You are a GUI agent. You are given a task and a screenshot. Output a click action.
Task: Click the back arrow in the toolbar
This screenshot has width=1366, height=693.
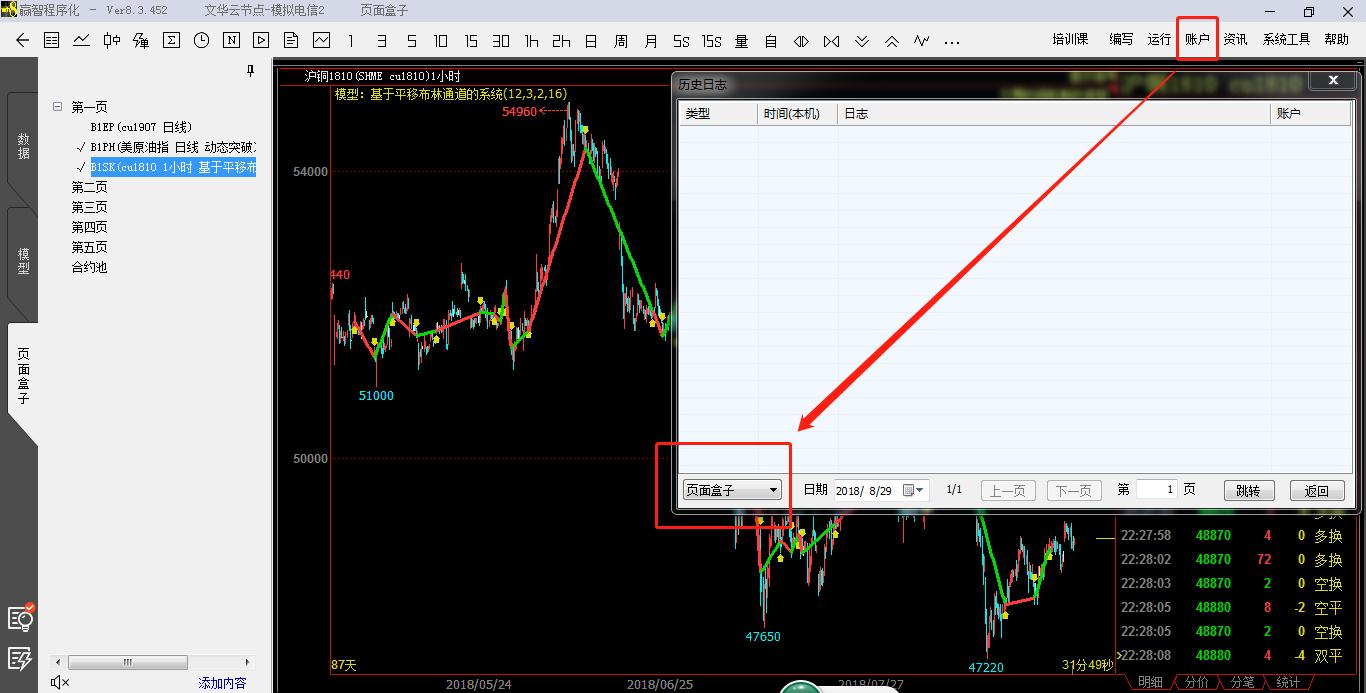23,41
